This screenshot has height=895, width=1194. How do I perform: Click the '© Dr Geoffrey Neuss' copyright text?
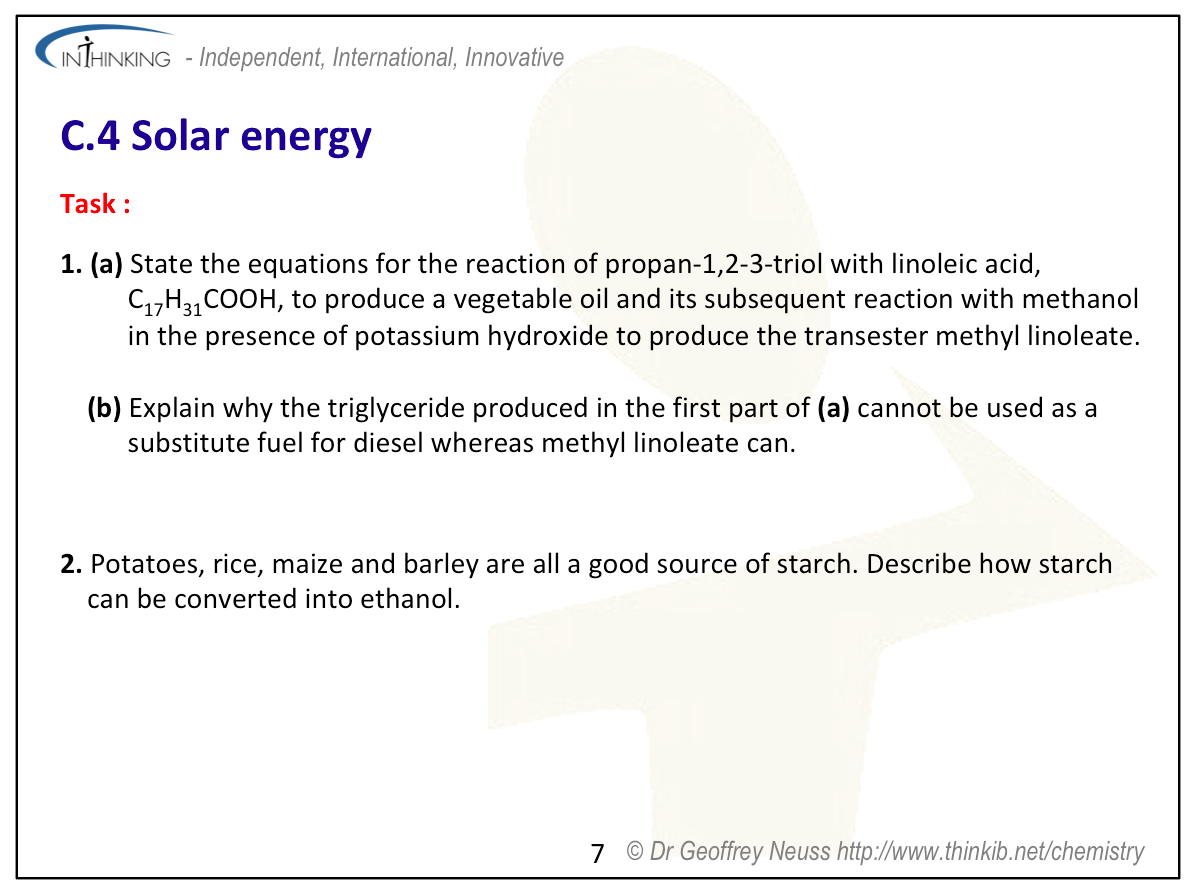(728, 852)
